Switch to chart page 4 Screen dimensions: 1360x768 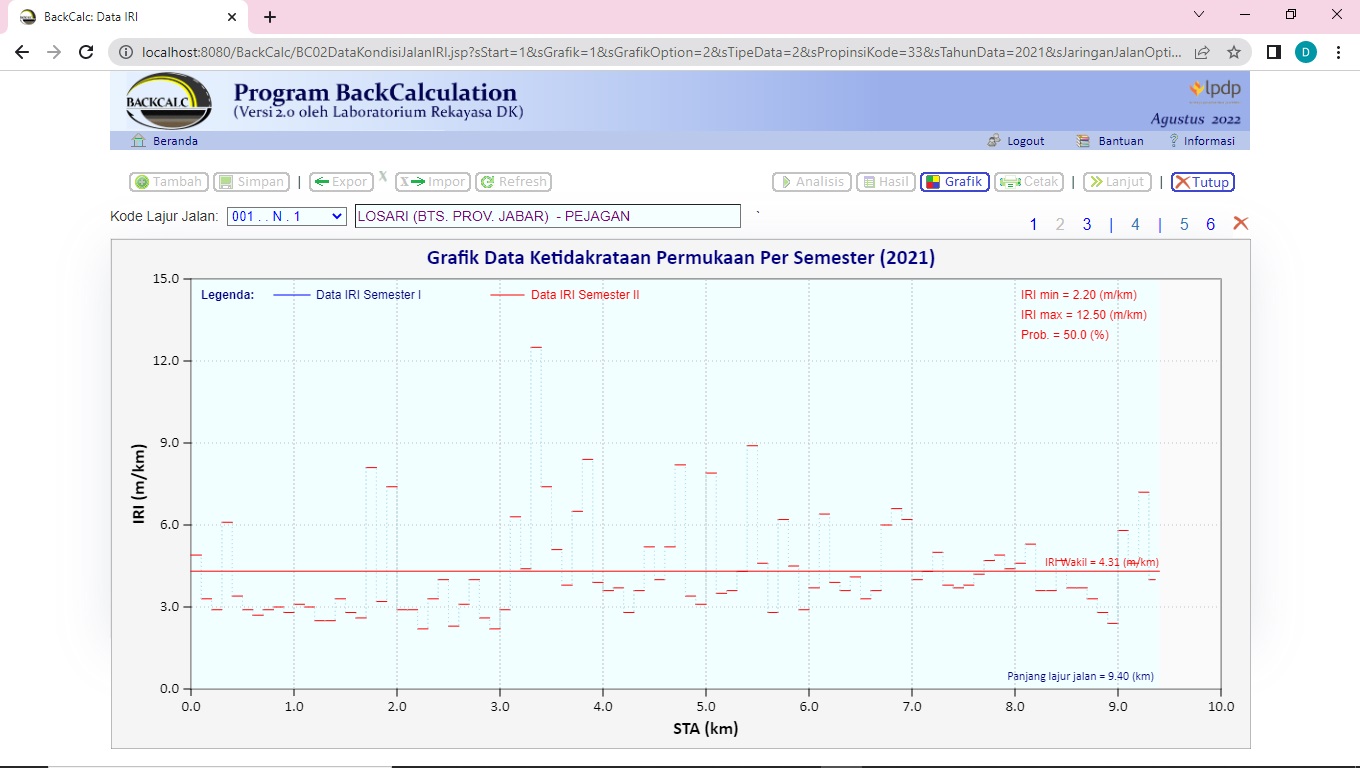click(x=1135, y=224)
